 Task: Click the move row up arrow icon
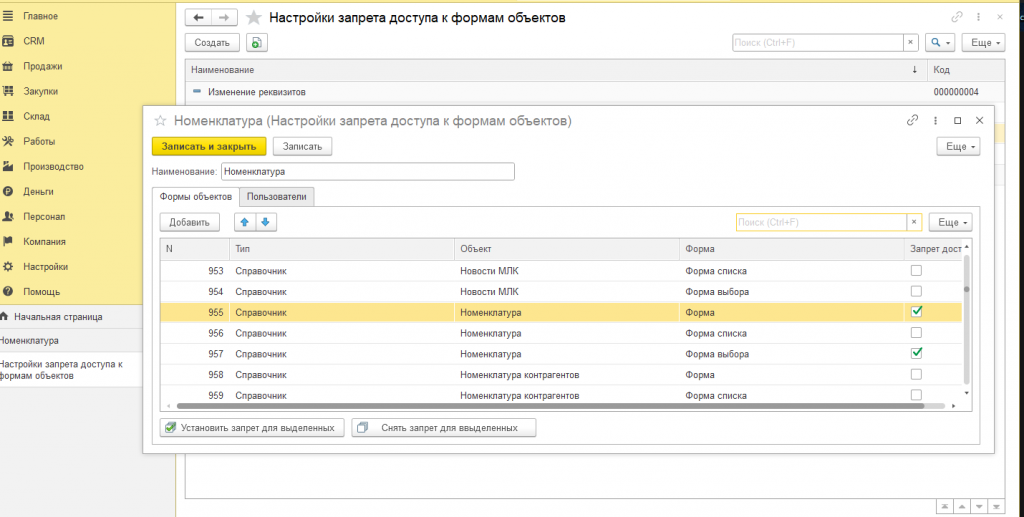(243, 222)
